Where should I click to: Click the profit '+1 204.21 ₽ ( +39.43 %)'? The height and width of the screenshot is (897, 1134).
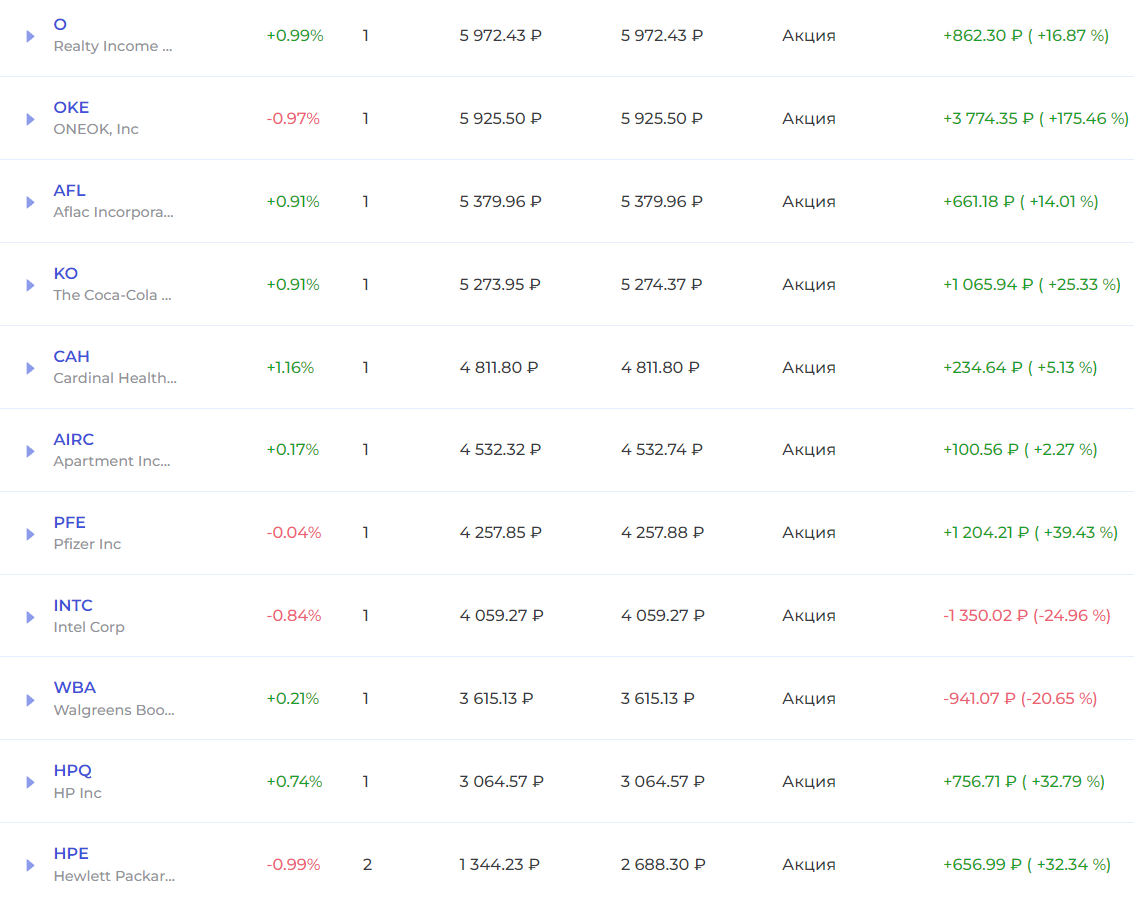1030,532
